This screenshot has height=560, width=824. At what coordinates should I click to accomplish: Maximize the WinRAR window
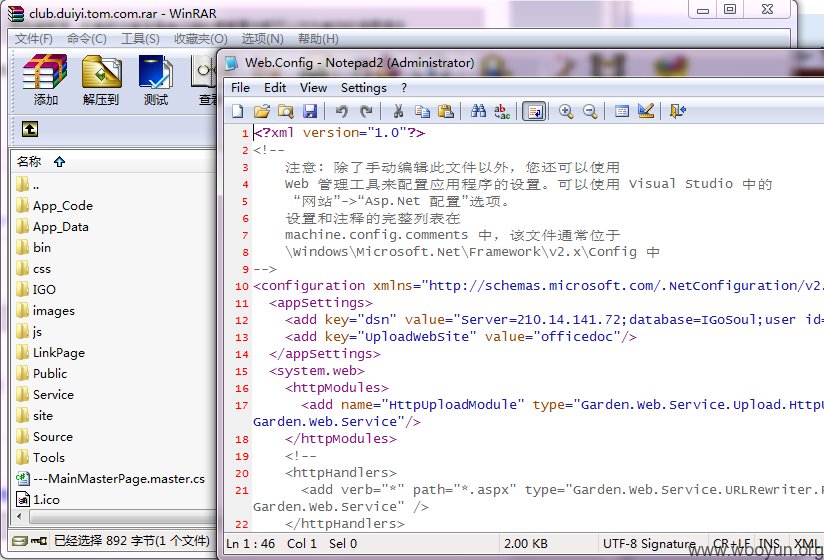[730, 9]
